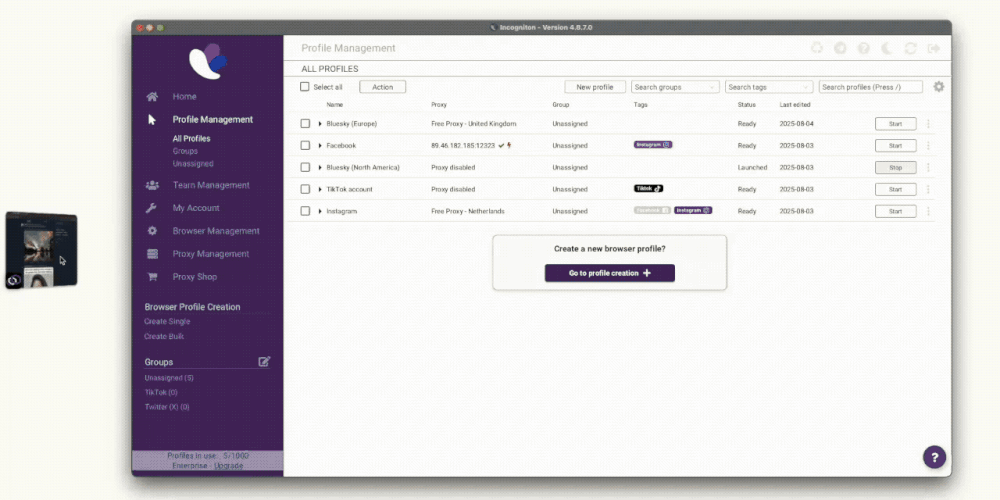Screen dimensions: 1000x500
Task: Toggle dark mode with the moon icon
Action: (886, 48)
